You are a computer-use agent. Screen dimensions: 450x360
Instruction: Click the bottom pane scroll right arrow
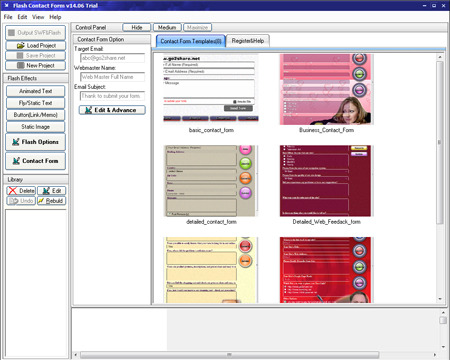click(x=435, y=355)
